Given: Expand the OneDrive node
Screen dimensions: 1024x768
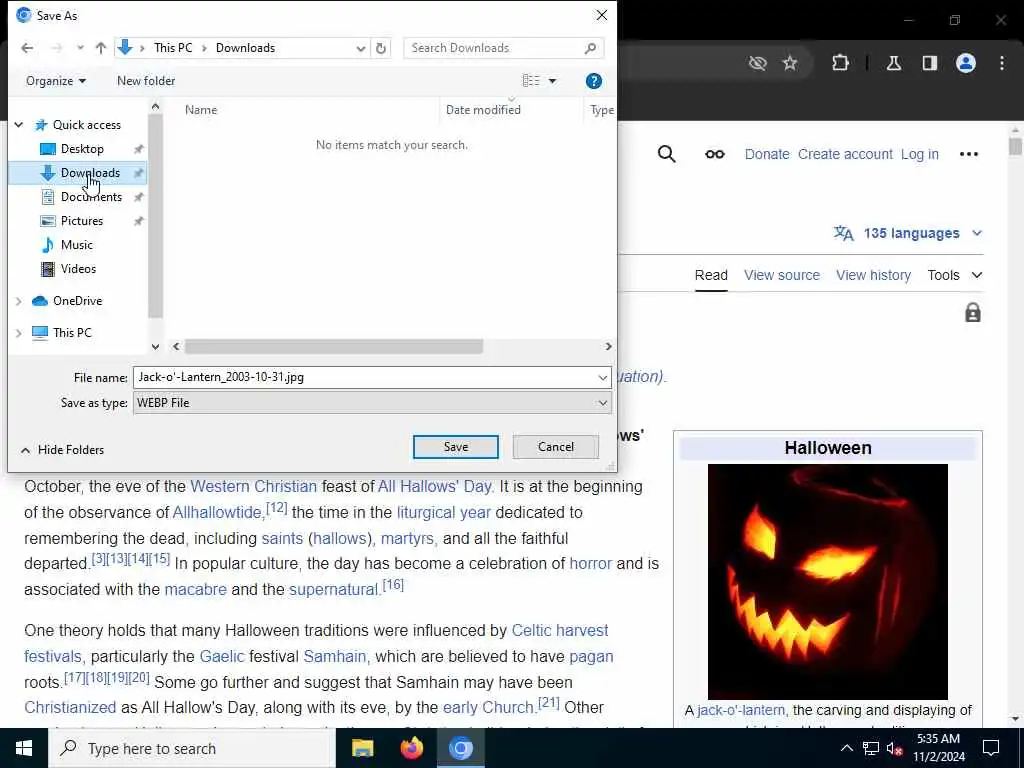Looking at the screenshot, I should [19, 301].
